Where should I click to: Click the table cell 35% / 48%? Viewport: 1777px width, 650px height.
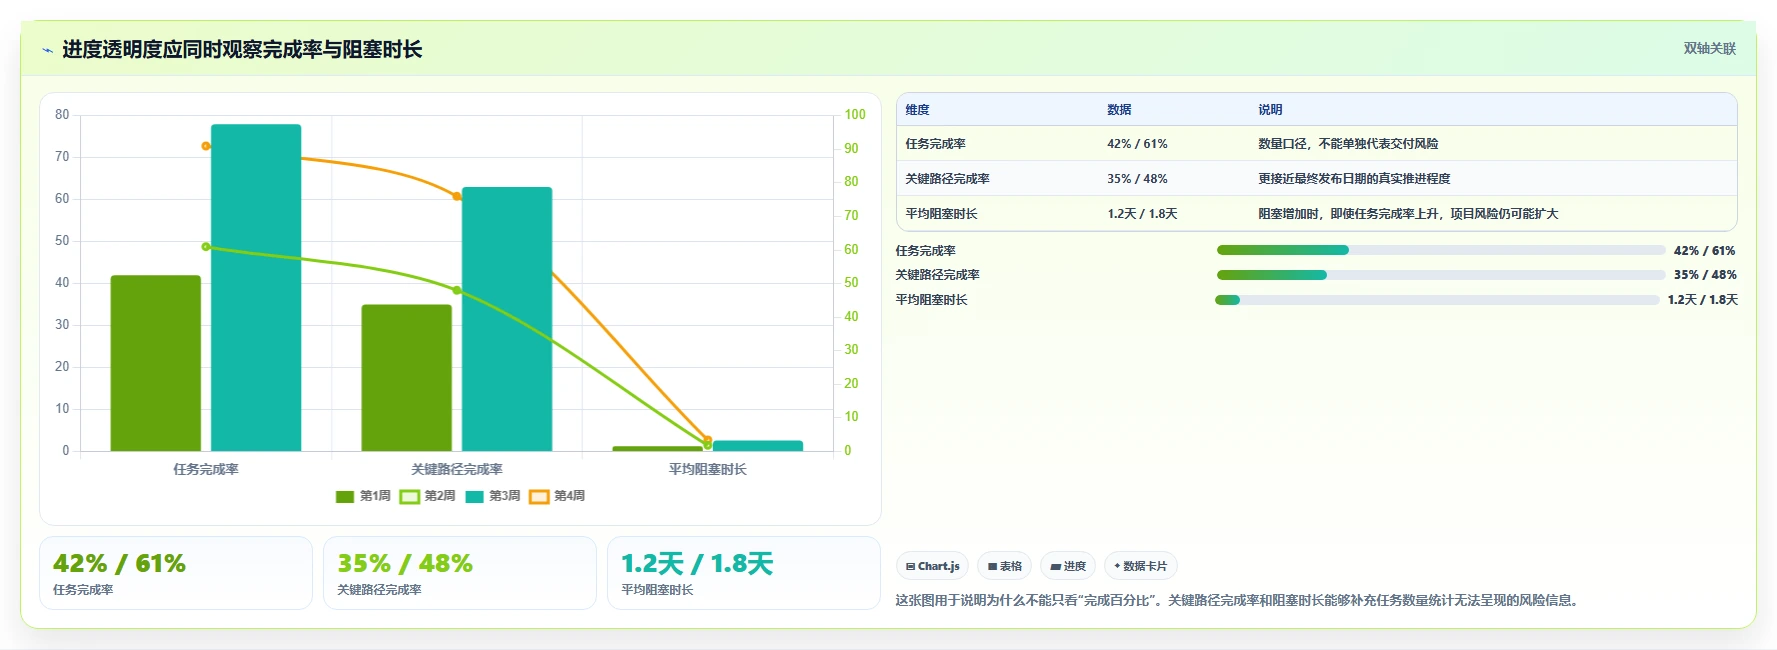tap(1137, 179)
